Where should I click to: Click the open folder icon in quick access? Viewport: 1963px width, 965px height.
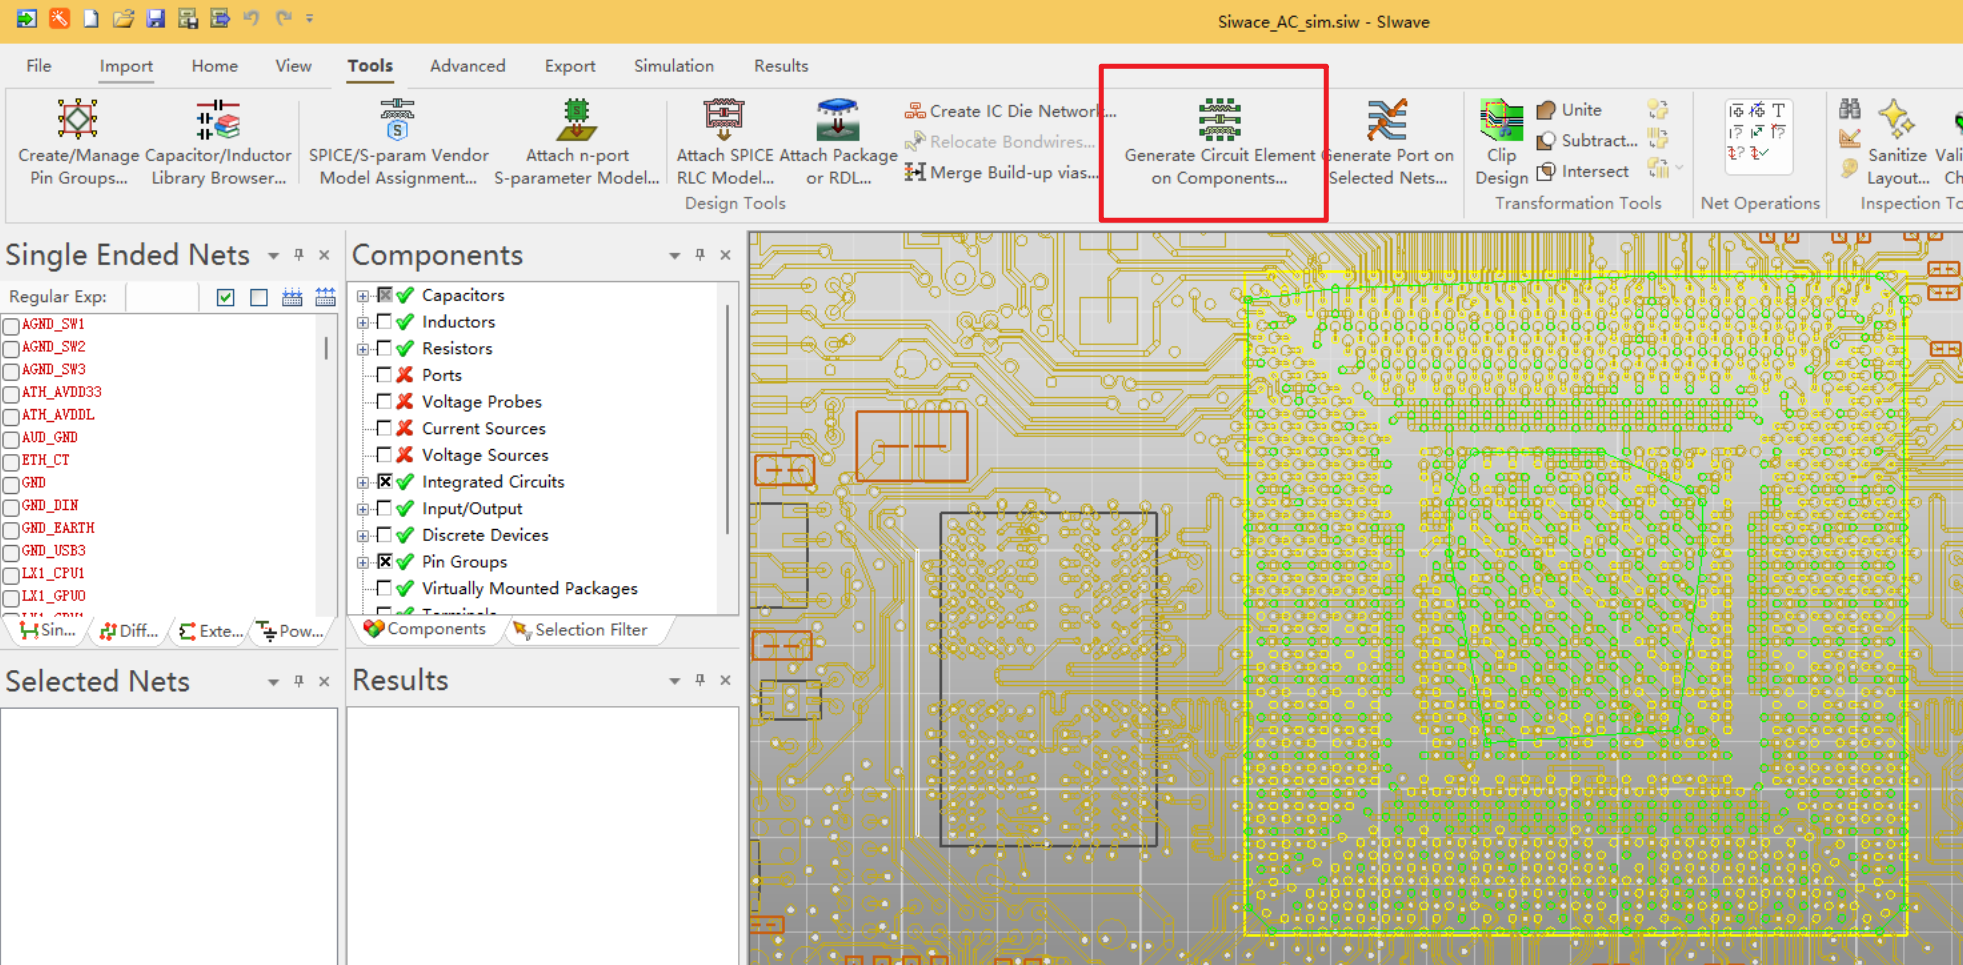point(123,18)
